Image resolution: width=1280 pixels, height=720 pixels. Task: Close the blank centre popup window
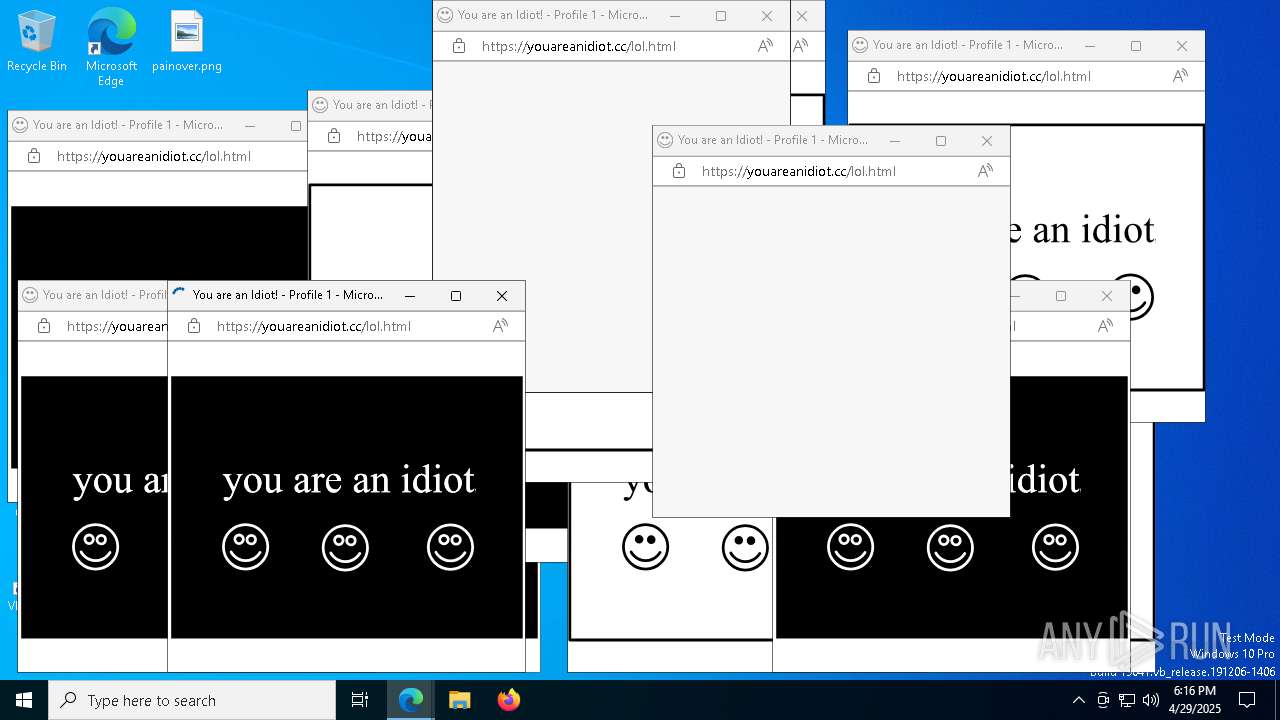(x=987, y=141)
